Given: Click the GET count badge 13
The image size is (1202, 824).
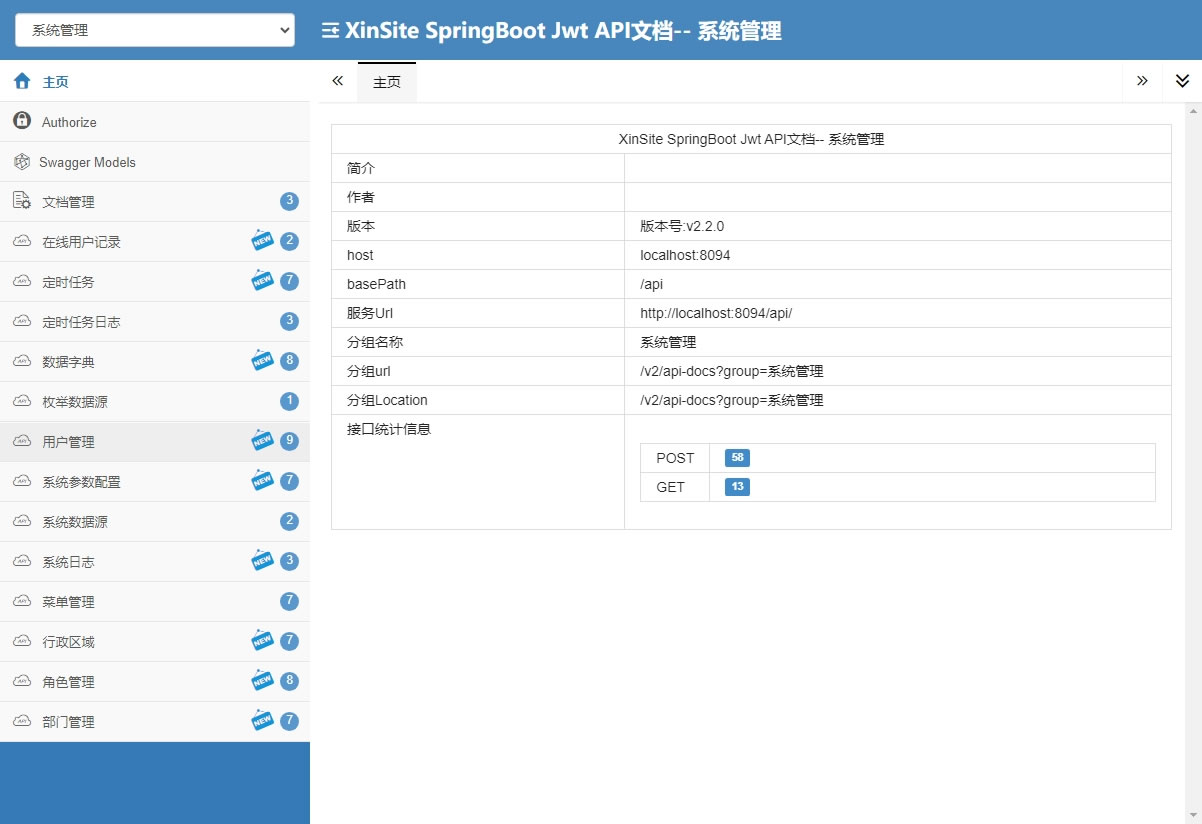Looking at the screenshot, I should click(738, 487).
